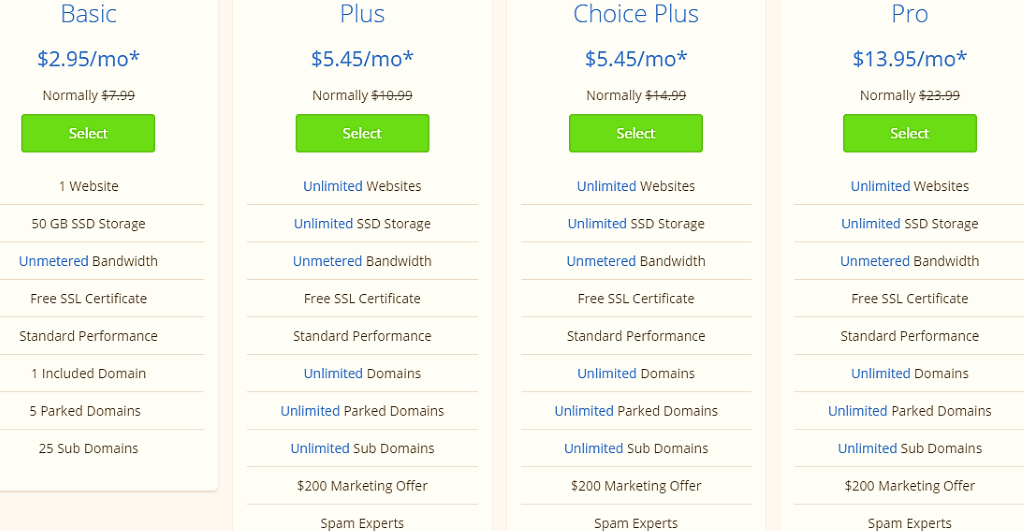Select the Basic hosting plan
The image size is (1024, 531).
(88, 133)
